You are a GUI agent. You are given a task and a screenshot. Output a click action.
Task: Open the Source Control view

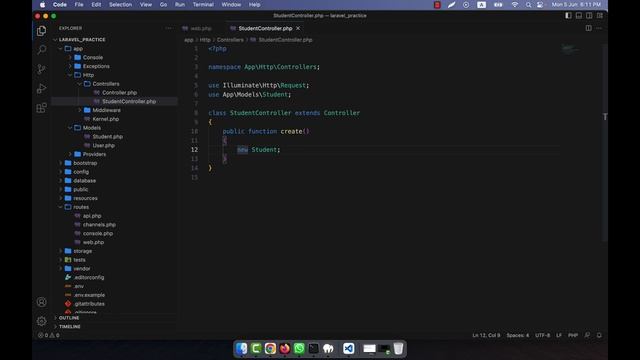(41, 69)
